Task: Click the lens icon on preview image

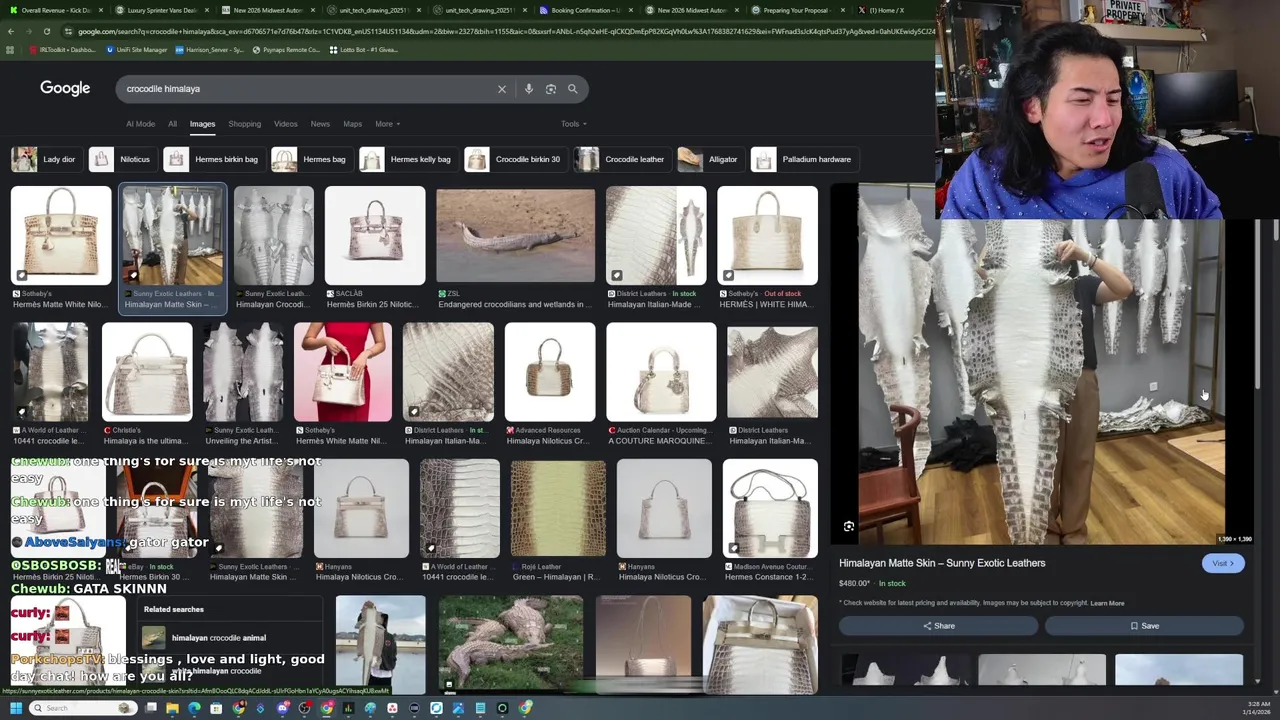Action: [x=849, y=527]
